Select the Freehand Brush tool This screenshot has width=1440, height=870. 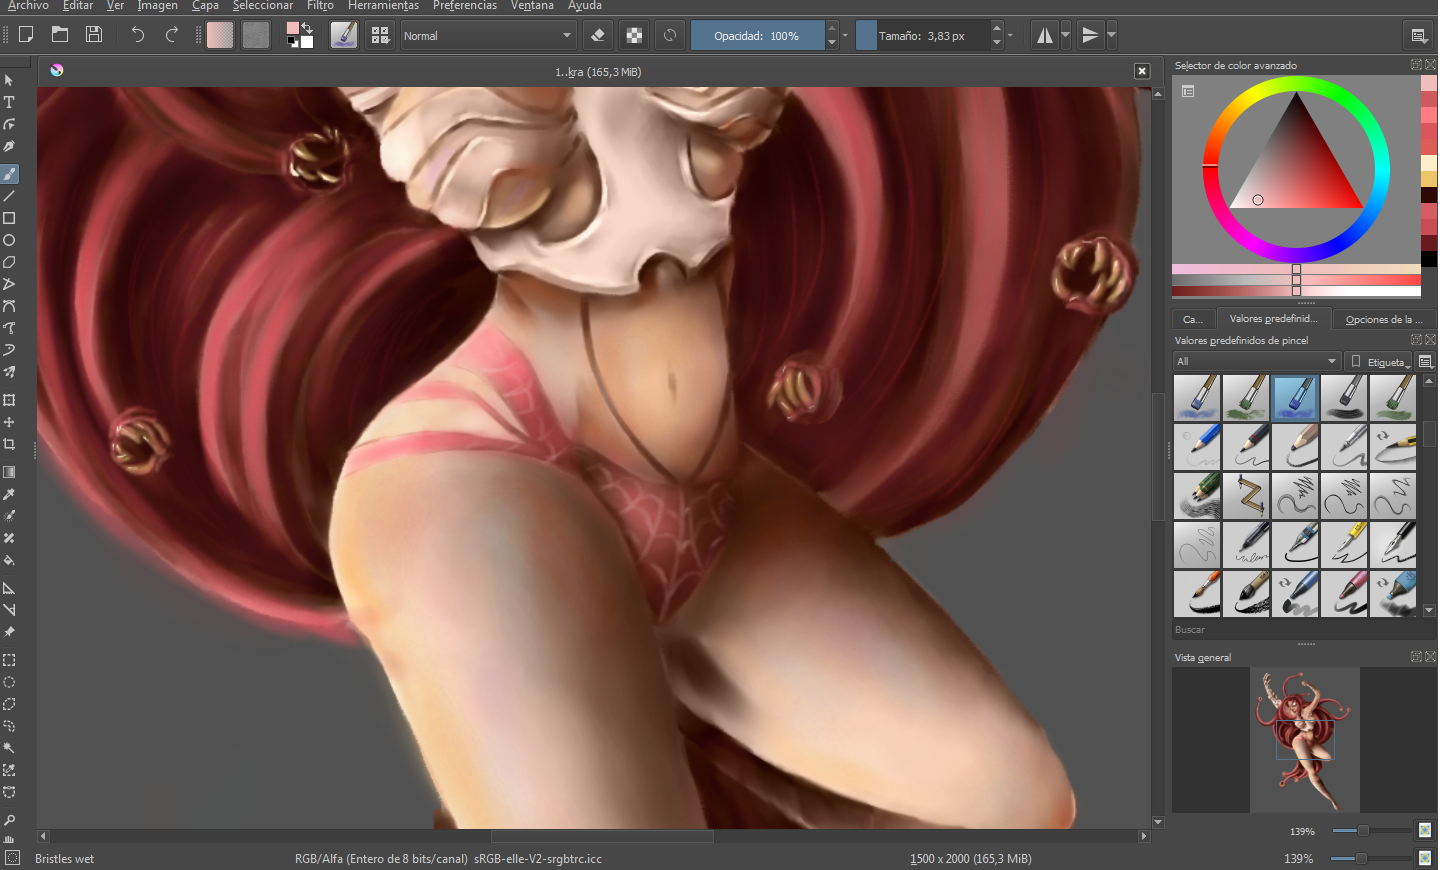pyautogui.click(x=9, y=174)
